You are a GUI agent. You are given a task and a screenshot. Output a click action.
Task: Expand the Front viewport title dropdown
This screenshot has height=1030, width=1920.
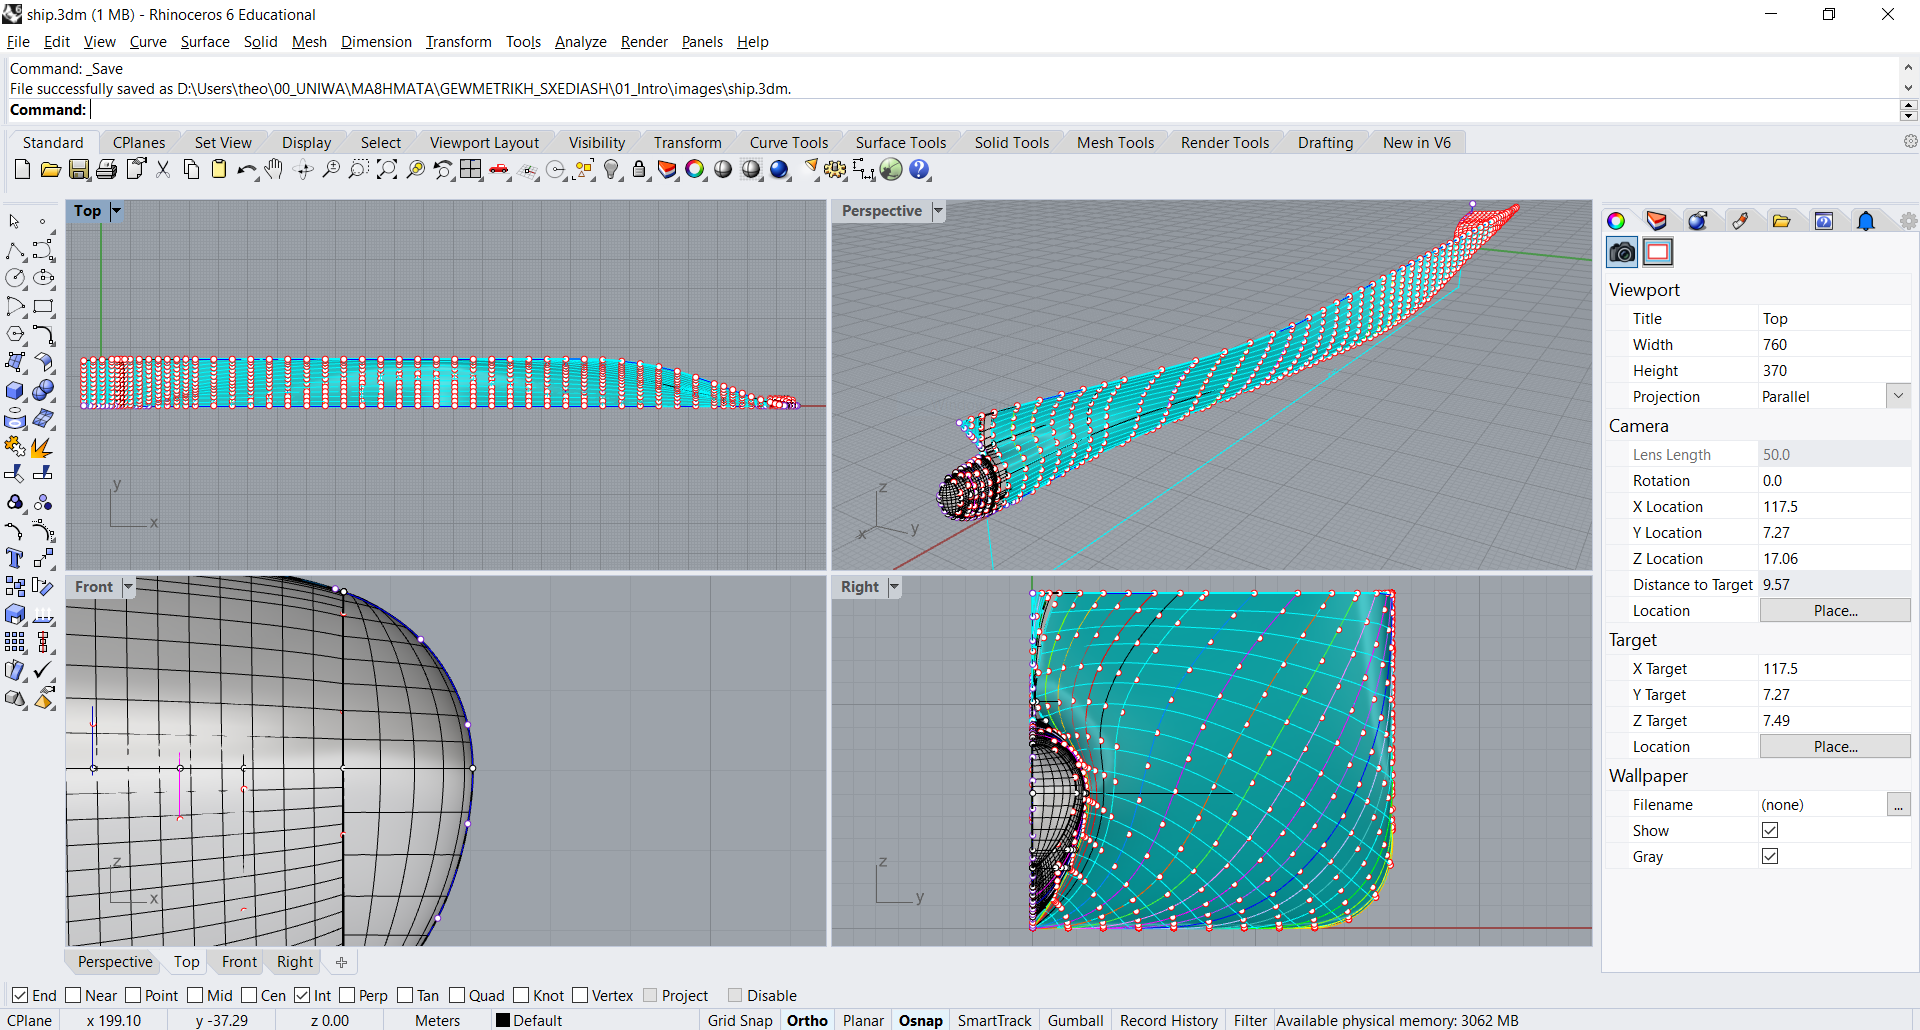click(x=128, y=587)
